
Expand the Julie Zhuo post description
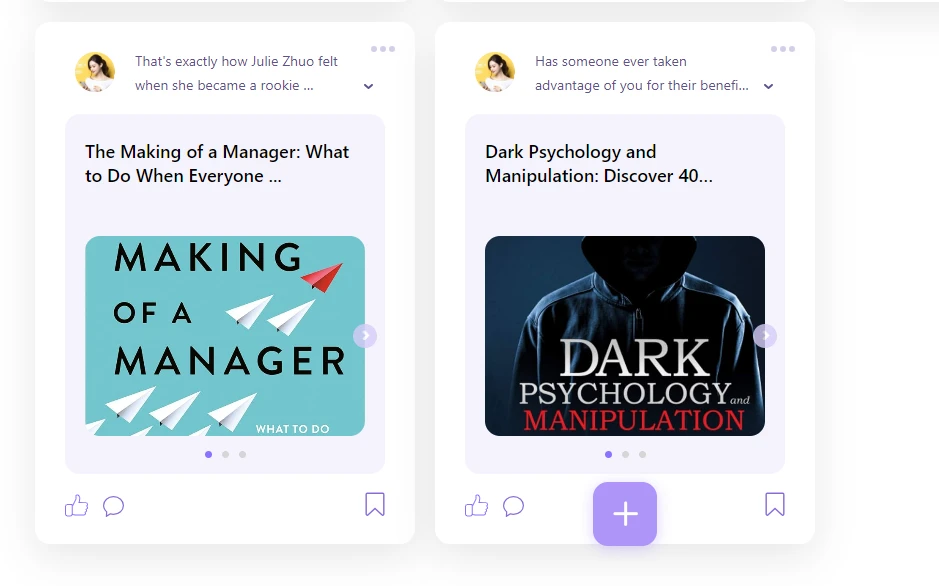[x=368, y=86]
